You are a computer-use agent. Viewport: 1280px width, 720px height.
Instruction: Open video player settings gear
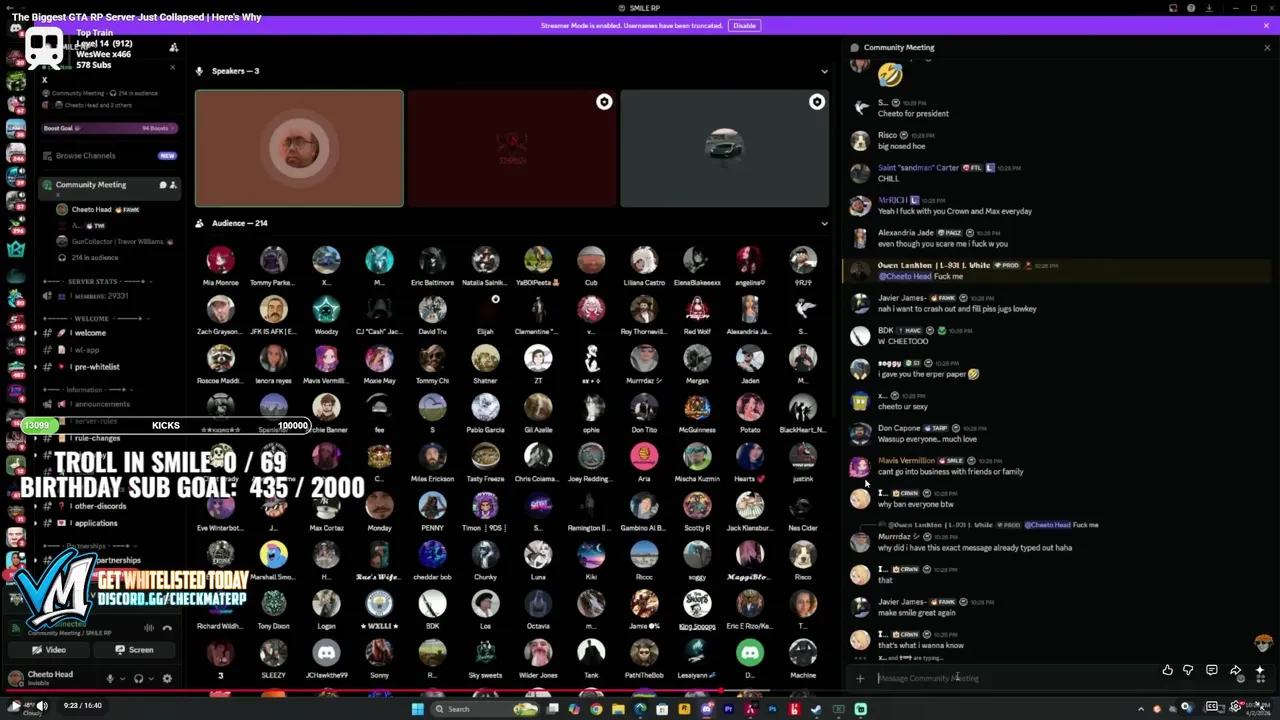tap(1236, 706)
